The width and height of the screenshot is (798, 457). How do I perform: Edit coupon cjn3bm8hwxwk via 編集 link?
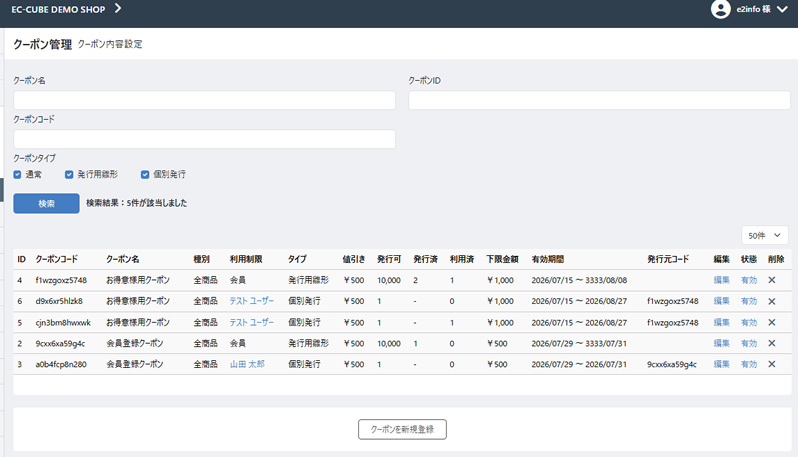(x=721, y=322)
